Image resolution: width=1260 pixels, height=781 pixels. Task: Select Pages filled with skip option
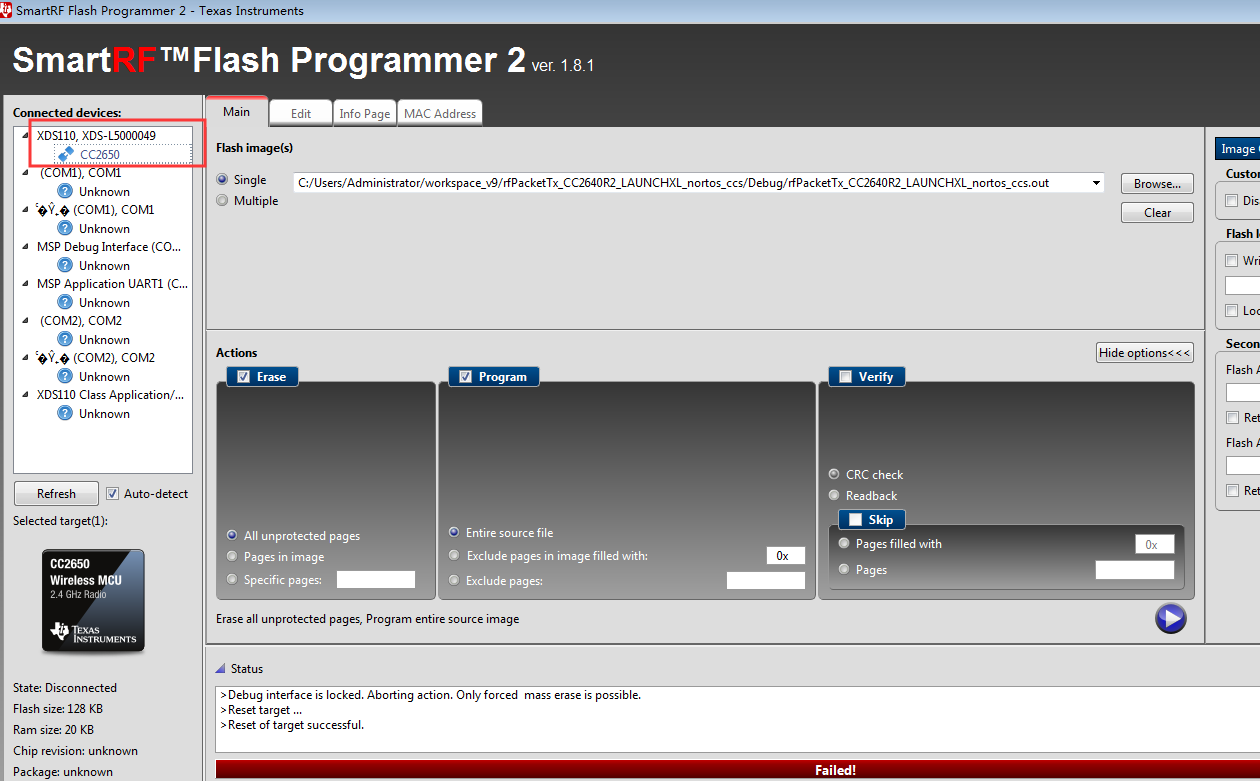(844, 543)
